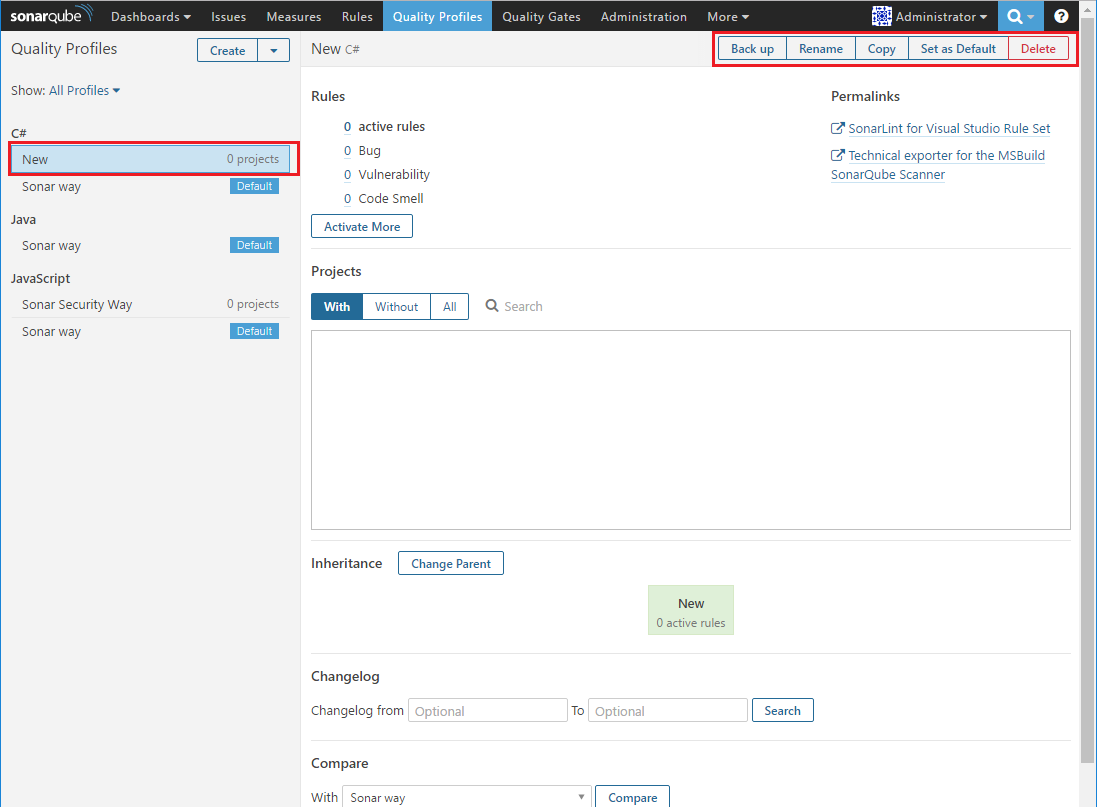Open the Create button dropdown arrow
The image size is (1097, 807).
click(274, 50)
